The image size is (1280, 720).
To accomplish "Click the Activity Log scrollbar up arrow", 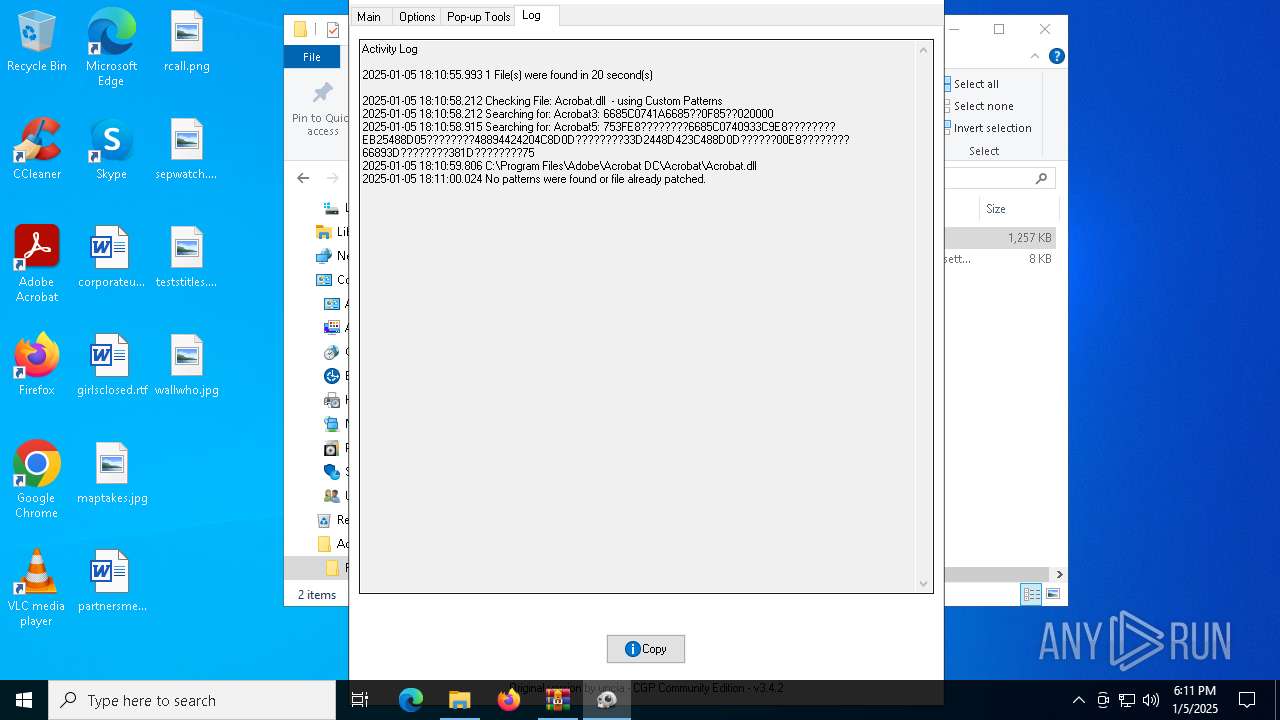I will [924, 50].
